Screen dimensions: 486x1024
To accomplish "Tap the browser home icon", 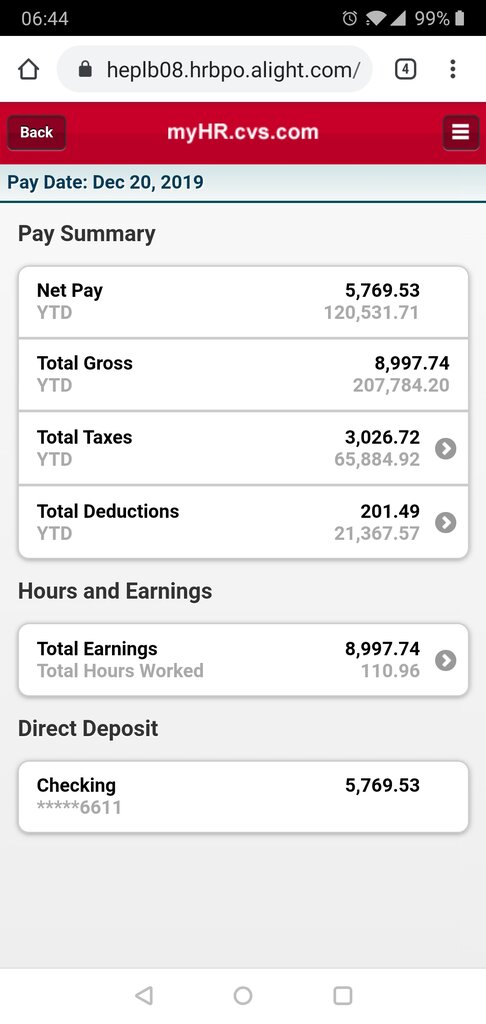I will click(28, 70).
